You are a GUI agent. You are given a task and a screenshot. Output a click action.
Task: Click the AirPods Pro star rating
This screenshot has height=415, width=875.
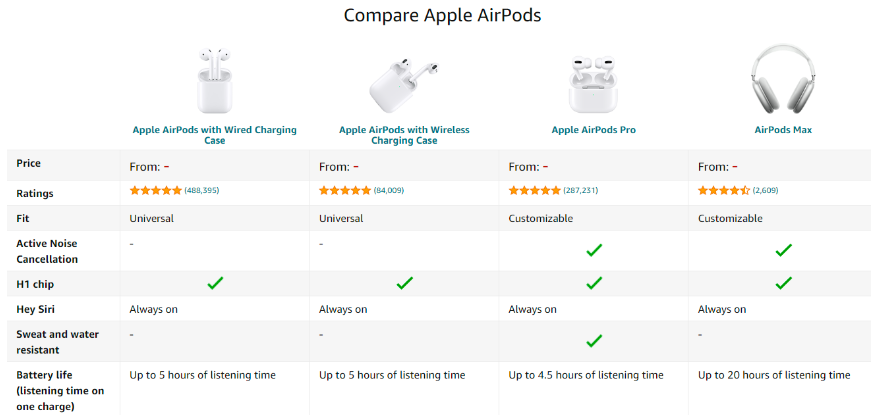pyautogui.click(x=535, y=190)
